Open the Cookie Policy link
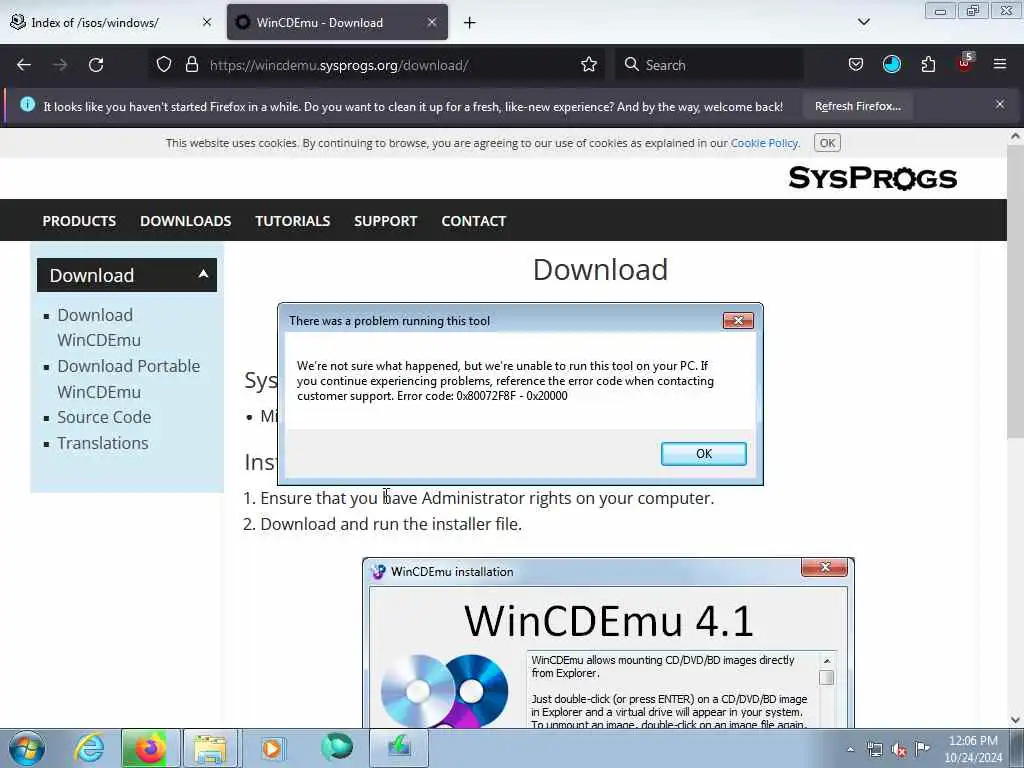This screenshot has width=1024, height=768. (x=764, y=143)
